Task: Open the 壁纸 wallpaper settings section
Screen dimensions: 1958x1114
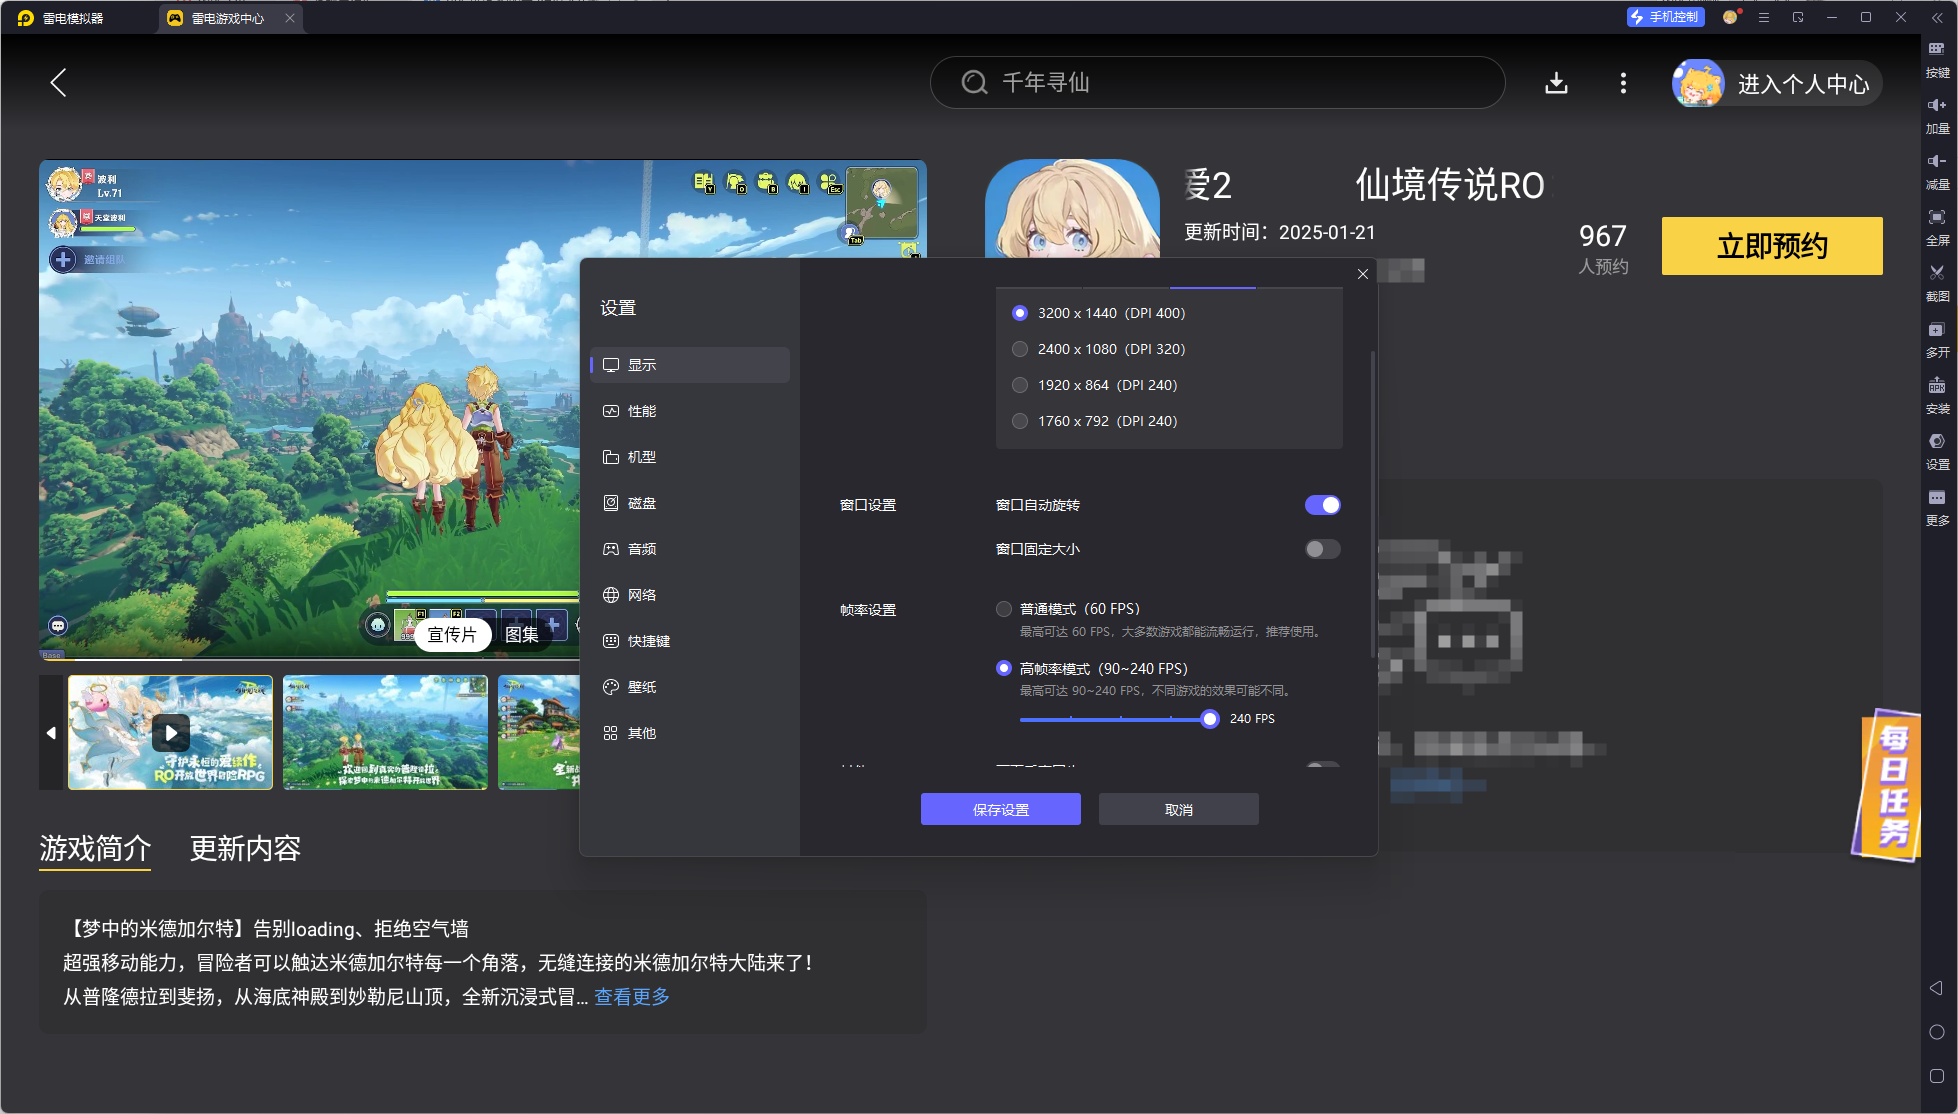Action: [643, 687]
